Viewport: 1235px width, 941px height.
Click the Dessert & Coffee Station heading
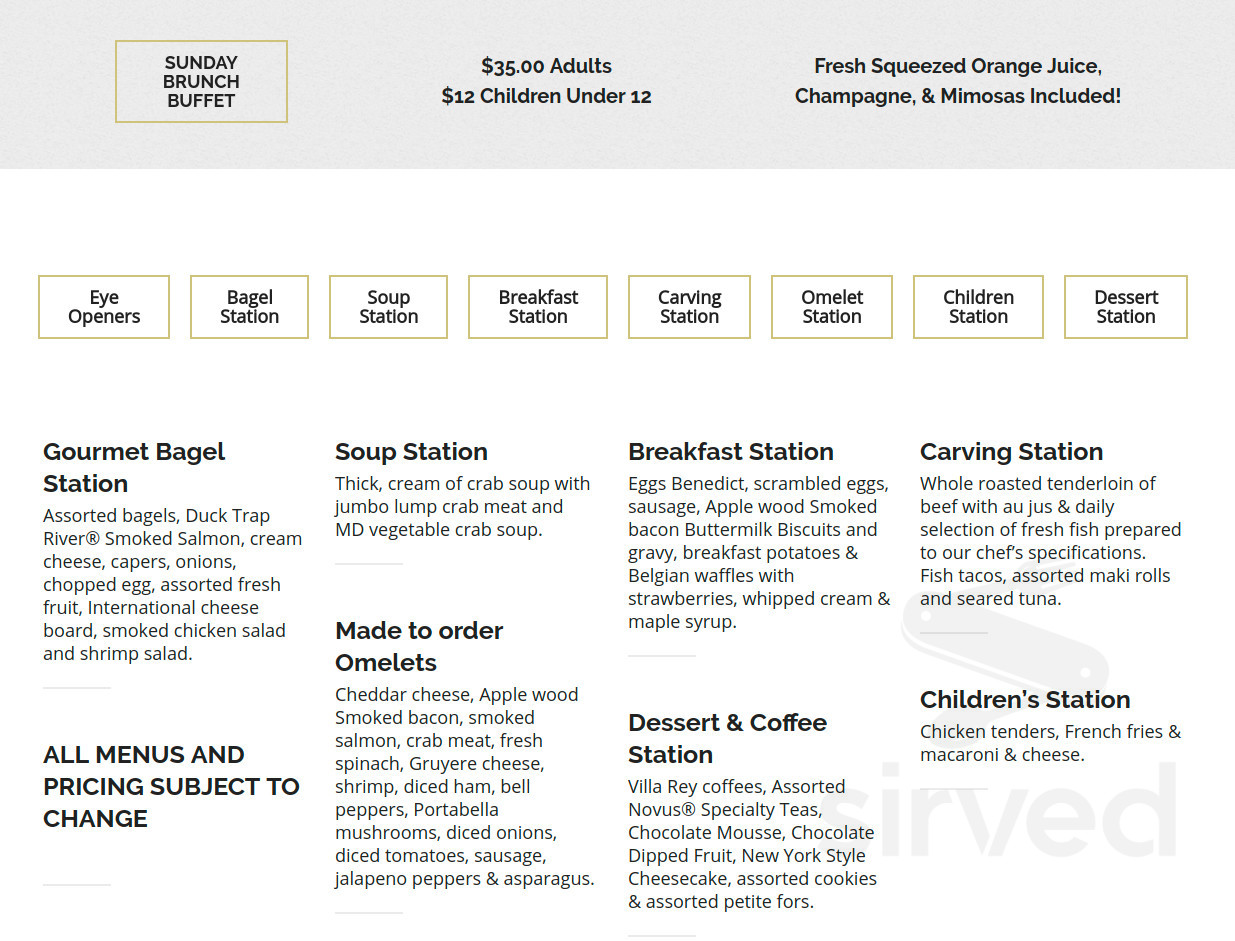[x=727, y=738]
